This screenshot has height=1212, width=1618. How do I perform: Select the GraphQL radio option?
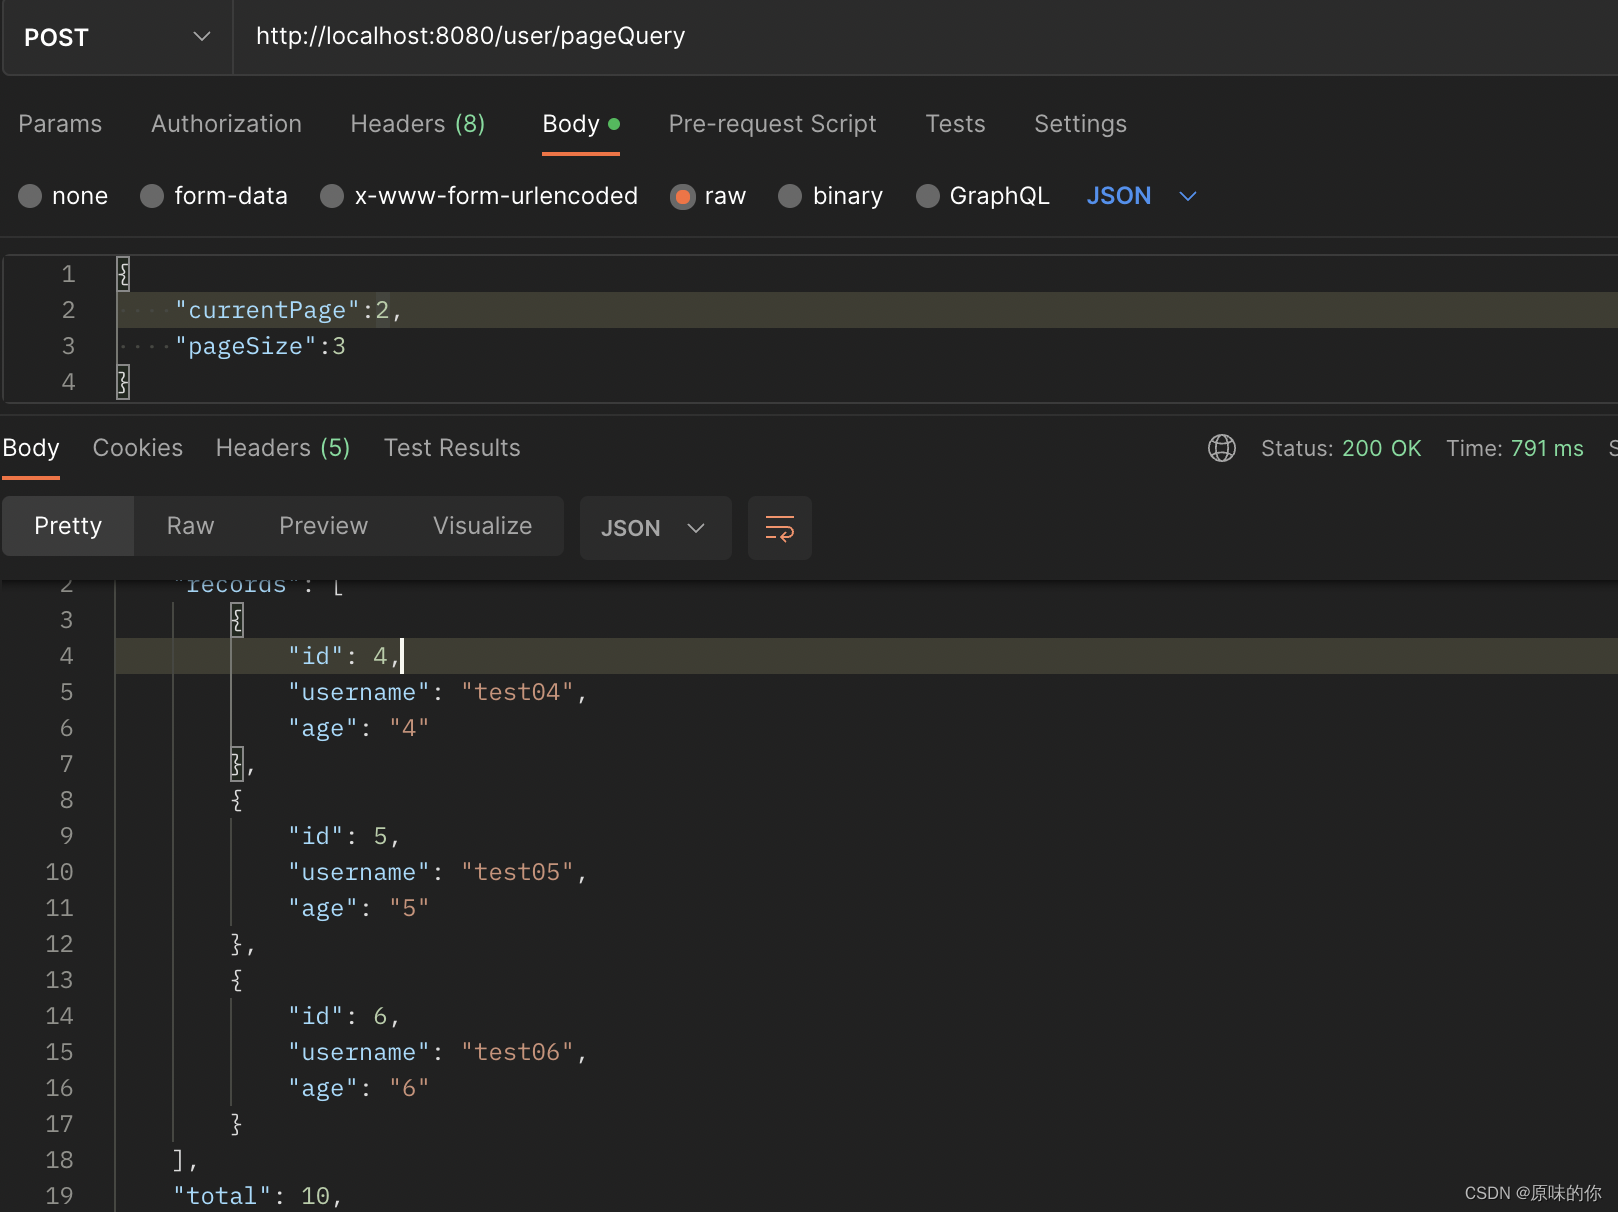click(x=928, y=196)
